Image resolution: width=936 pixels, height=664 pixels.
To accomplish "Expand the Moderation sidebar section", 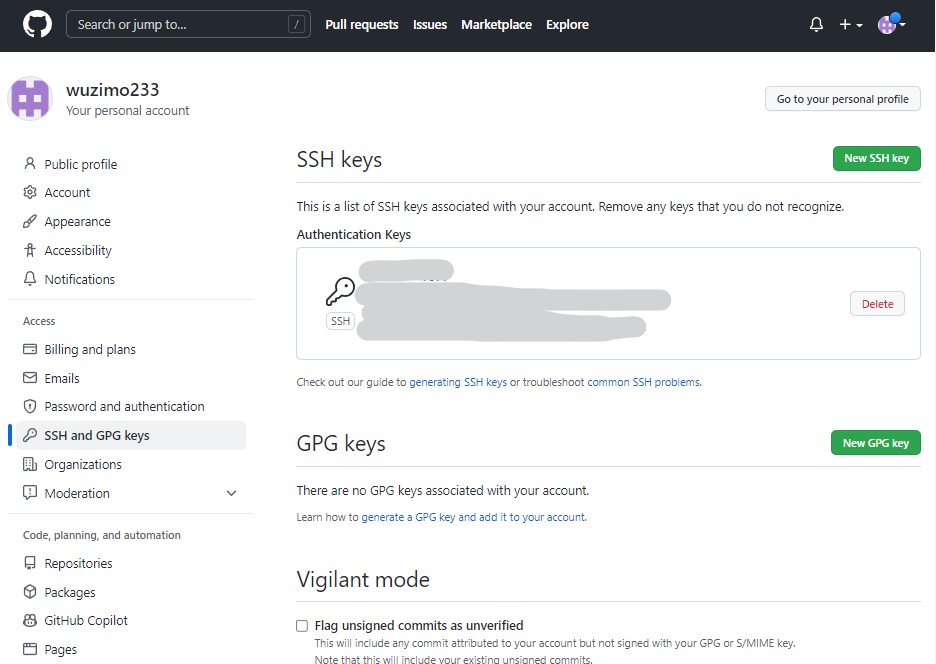I will tap(232, 494).
